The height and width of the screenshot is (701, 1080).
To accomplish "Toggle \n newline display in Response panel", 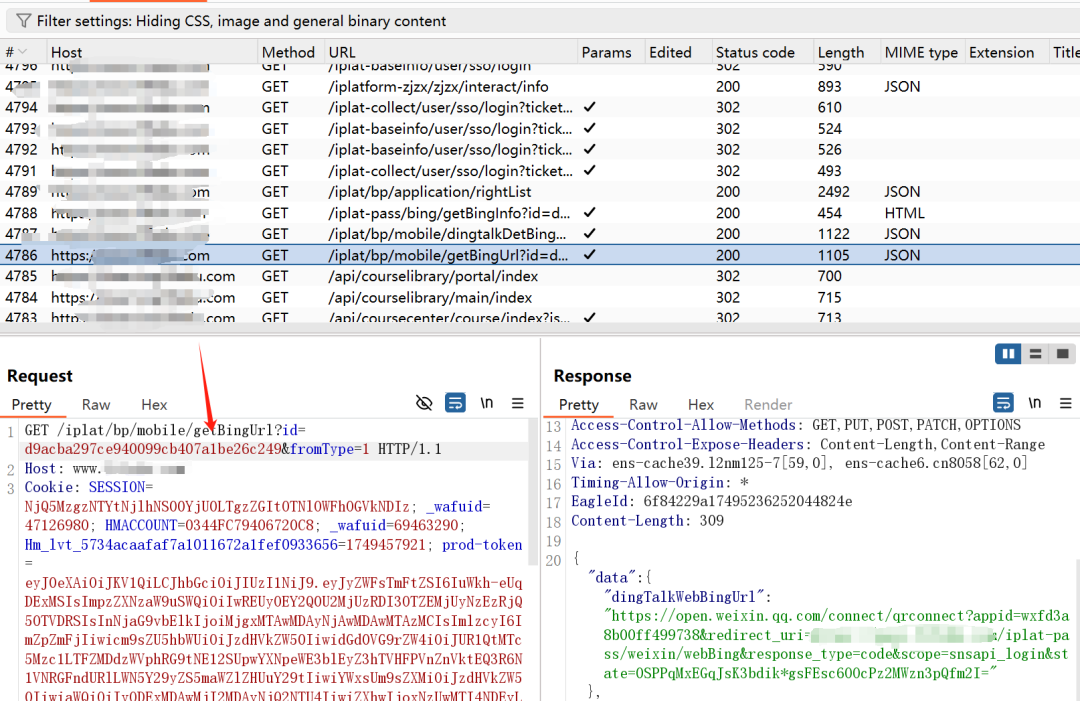I will (1035, 403).
